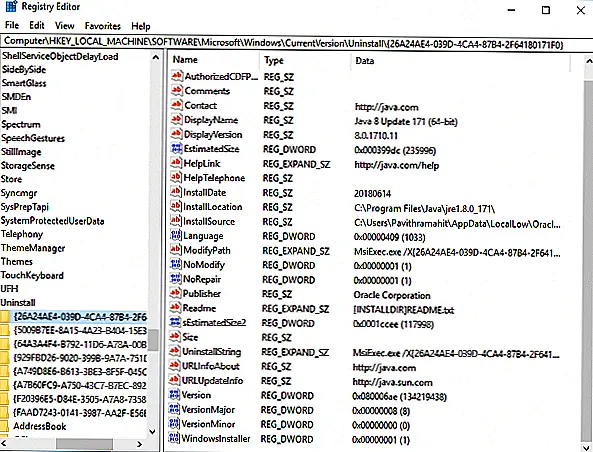Click the InstallSource string icon
The image size is (593, 452).
point(176,221)
